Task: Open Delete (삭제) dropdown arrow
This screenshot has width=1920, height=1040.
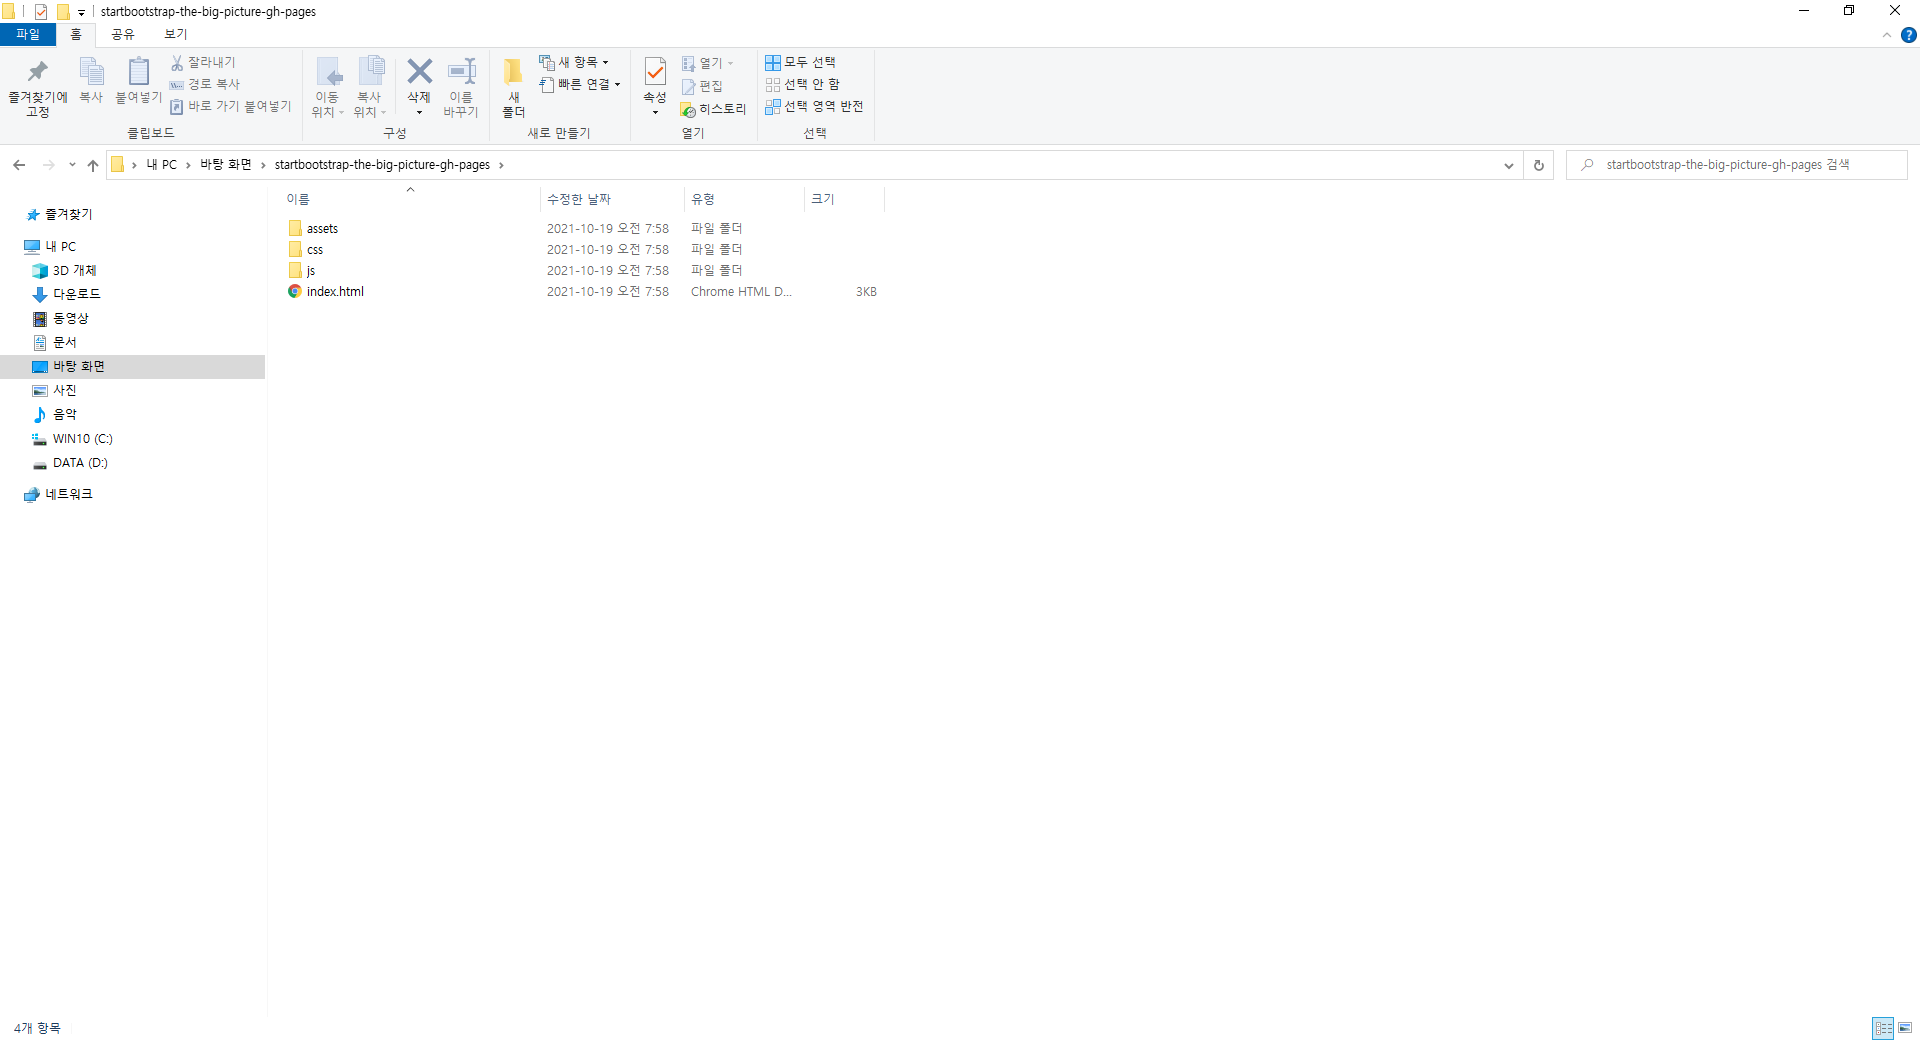Action: (x=419, y=112)
